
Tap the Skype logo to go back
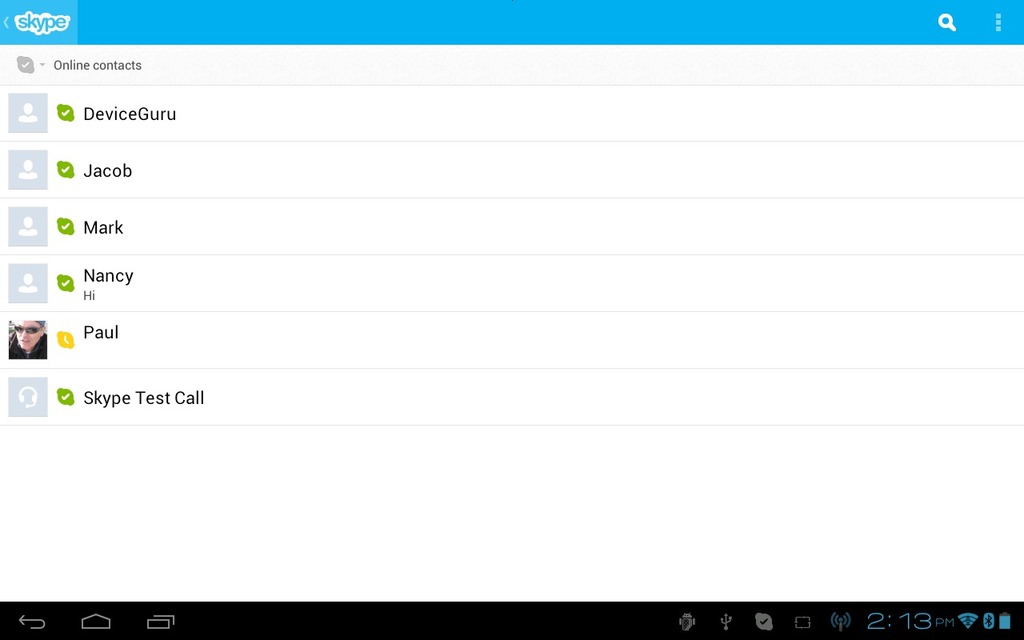click(x=39, y=22)
